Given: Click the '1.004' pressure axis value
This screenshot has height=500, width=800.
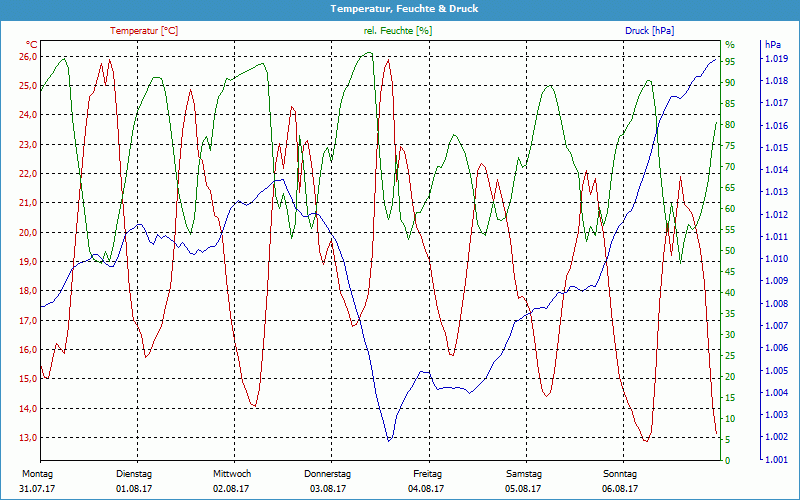Looking at the screenshot, I should [x=776, y=392].
